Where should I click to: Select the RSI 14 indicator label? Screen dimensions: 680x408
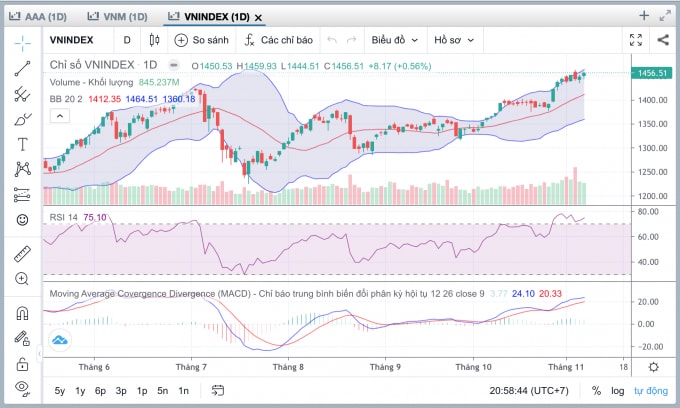(x=64, y=217)
